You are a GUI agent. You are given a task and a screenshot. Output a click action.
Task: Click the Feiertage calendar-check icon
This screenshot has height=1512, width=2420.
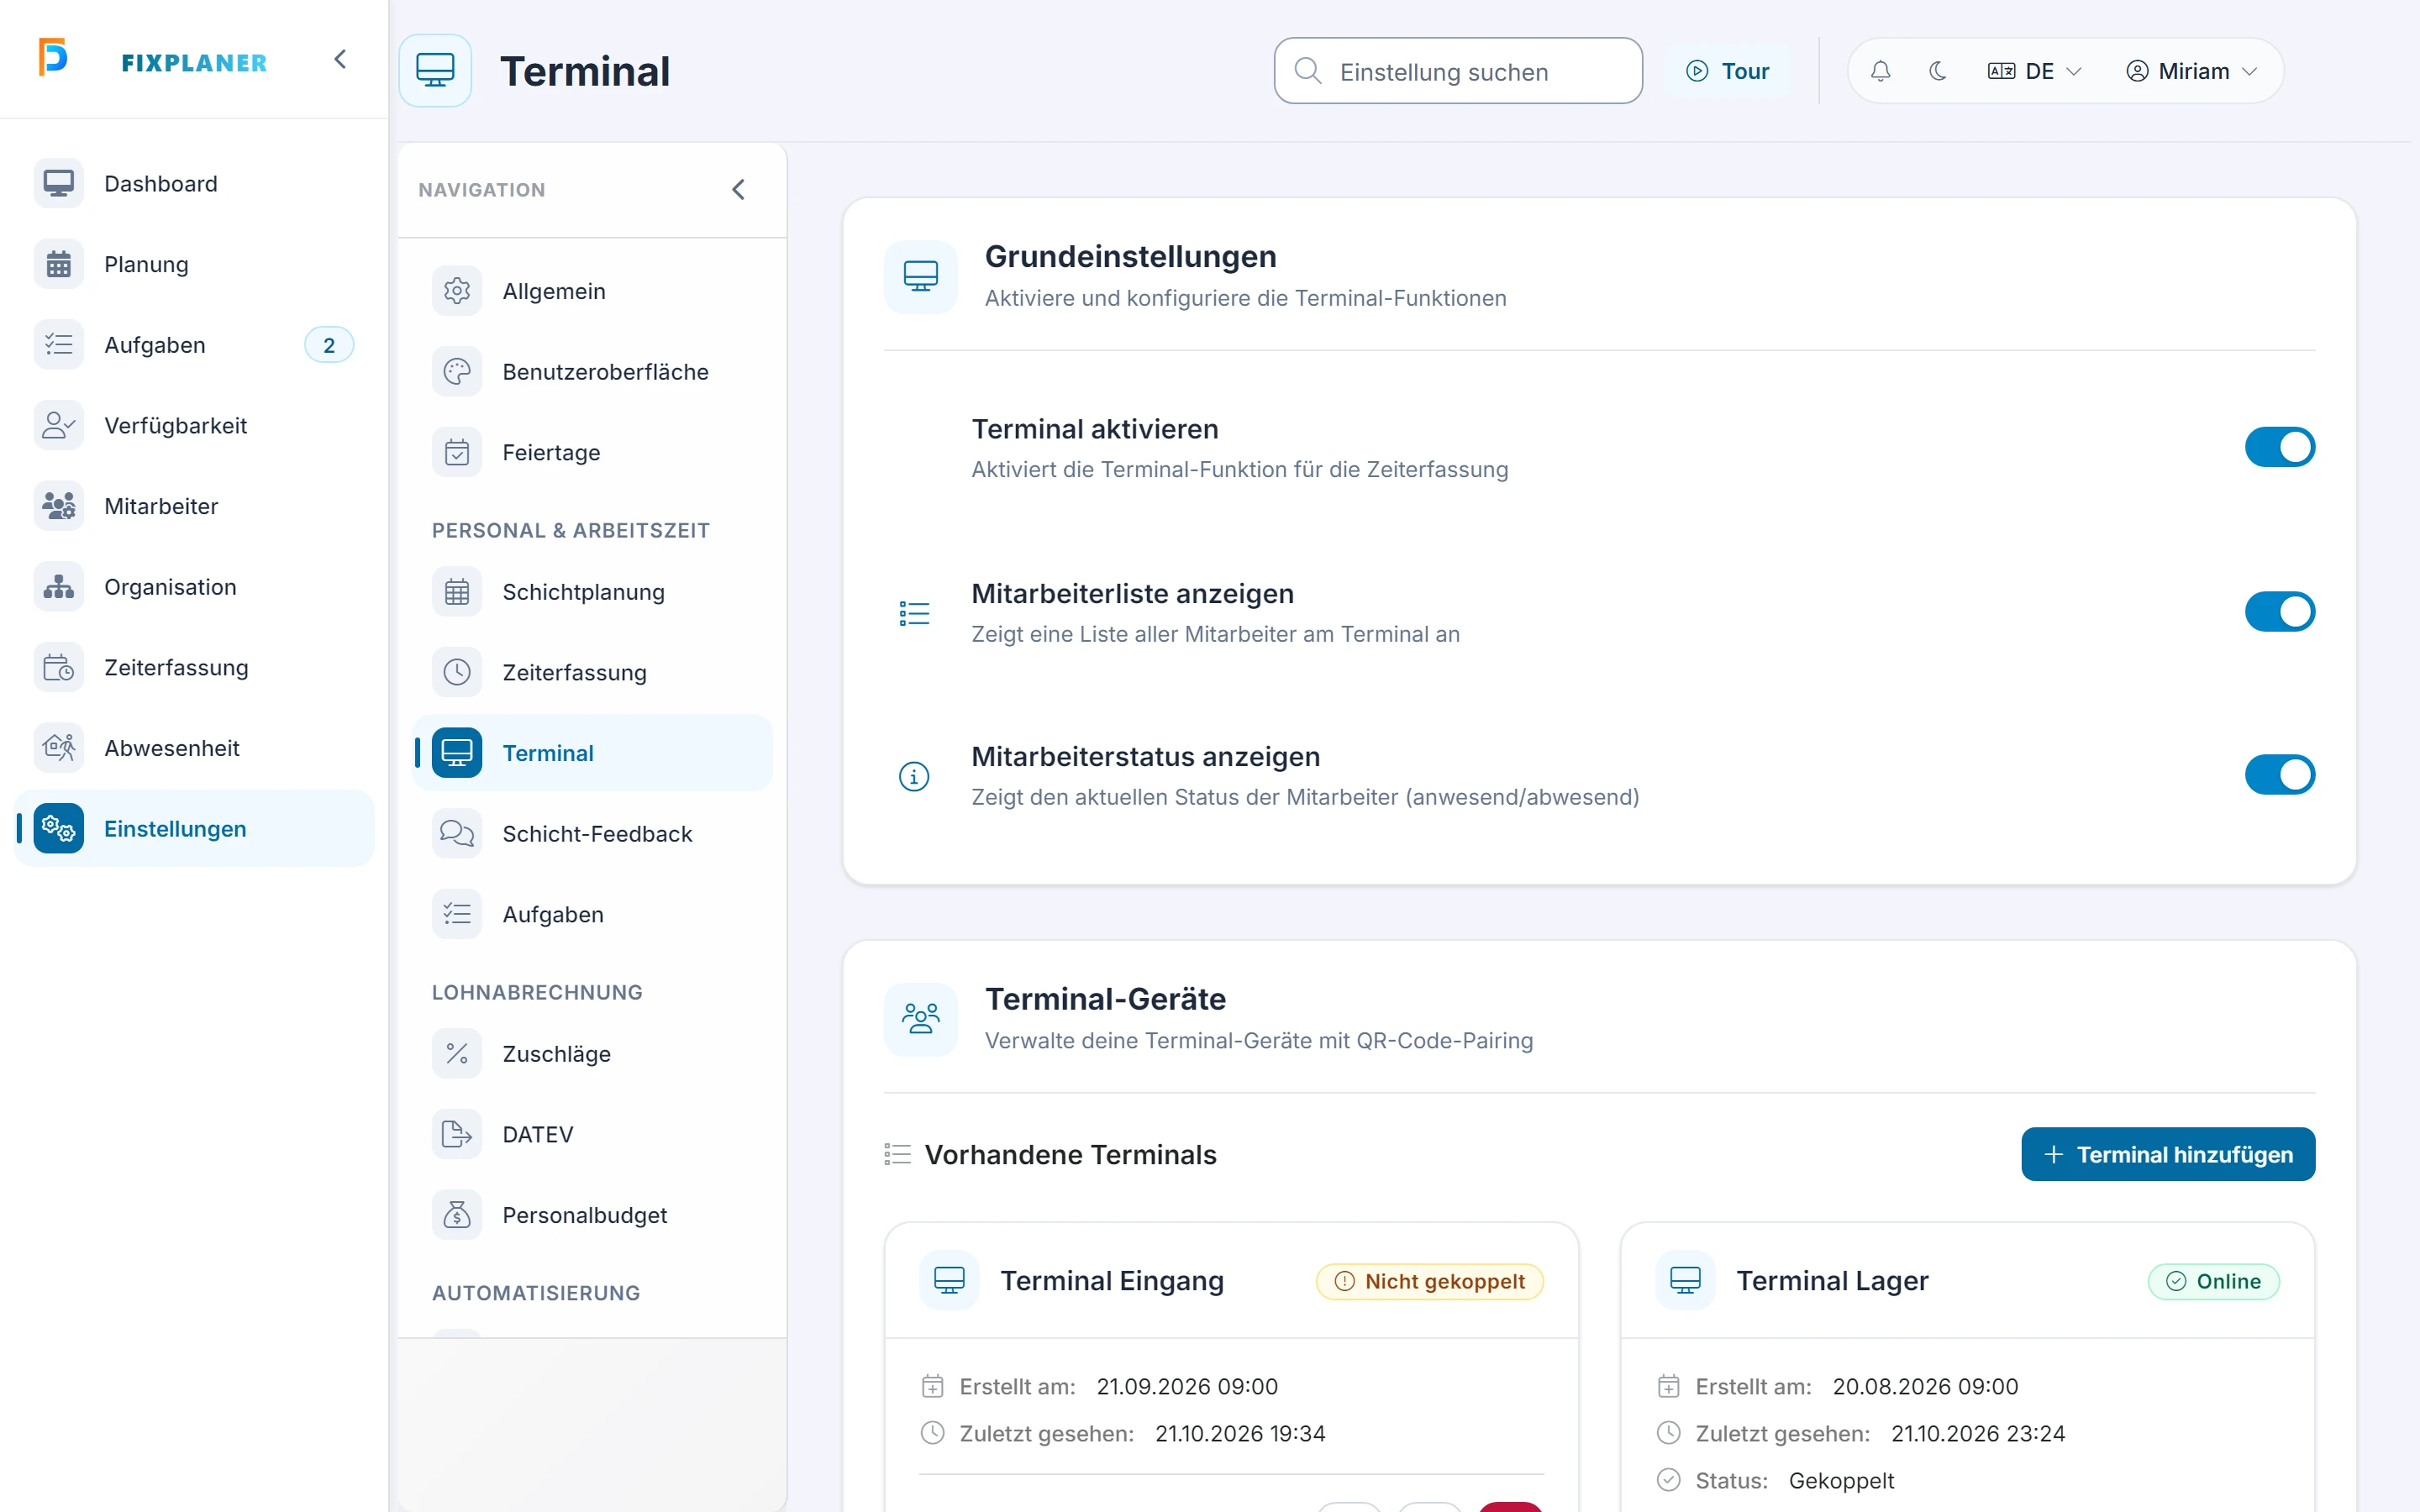(x=457, y=453)
